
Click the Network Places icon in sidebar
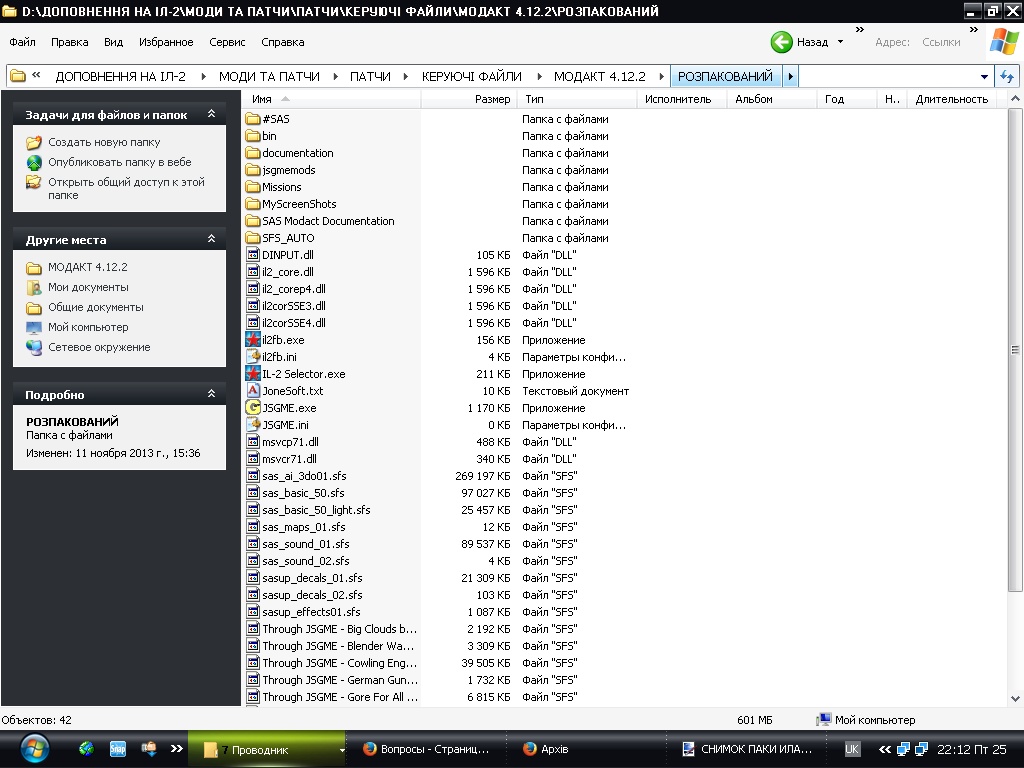click(x=34, y=347)
